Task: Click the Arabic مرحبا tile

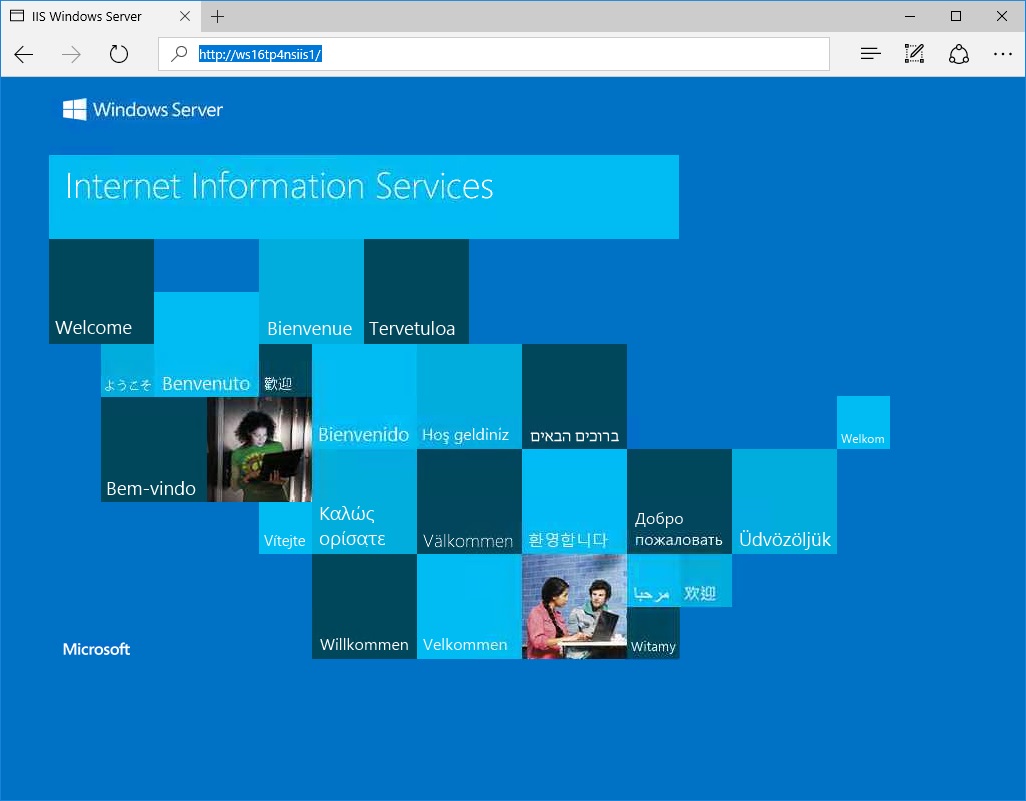Action: click(653, 580)
